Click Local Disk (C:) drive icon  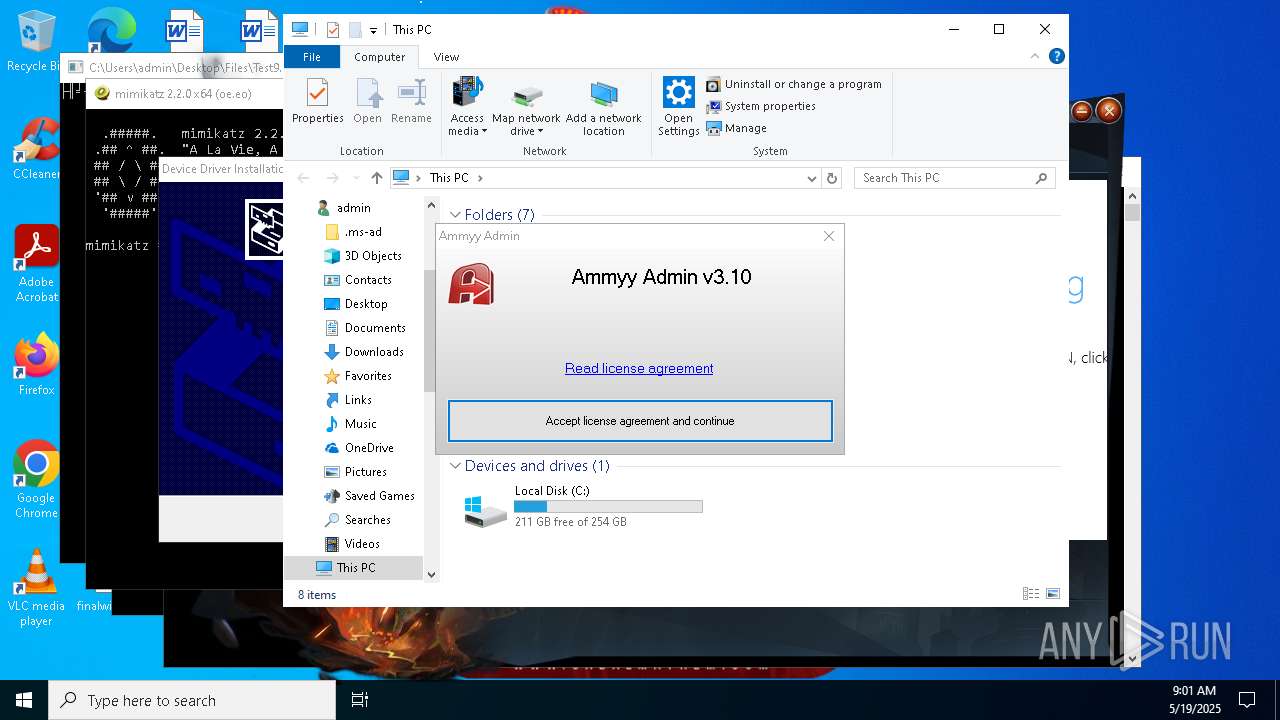485,510
